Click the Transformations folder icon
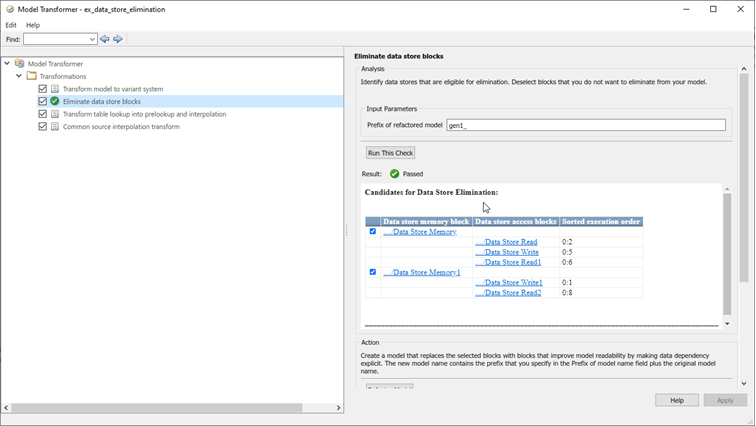 (x=32, y=76)
